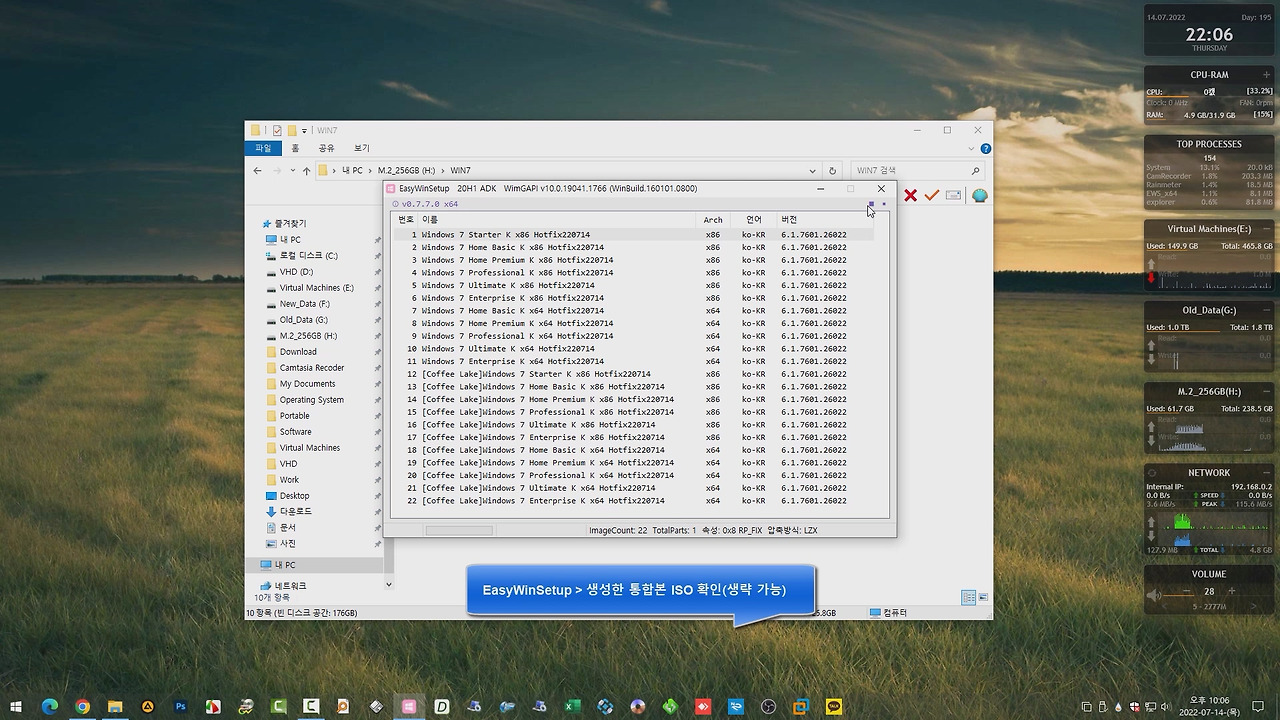Select [Coffee Lake]Windows 7 Starter K x86 row
Image resolution: width=1280 pixels, height=720 pixels.
[633, 374]
